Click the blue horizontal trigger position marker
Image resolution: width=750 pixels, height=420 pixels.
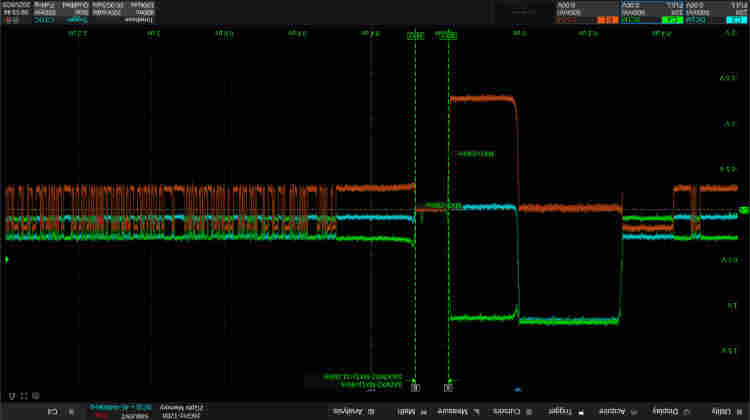[518, 387]
